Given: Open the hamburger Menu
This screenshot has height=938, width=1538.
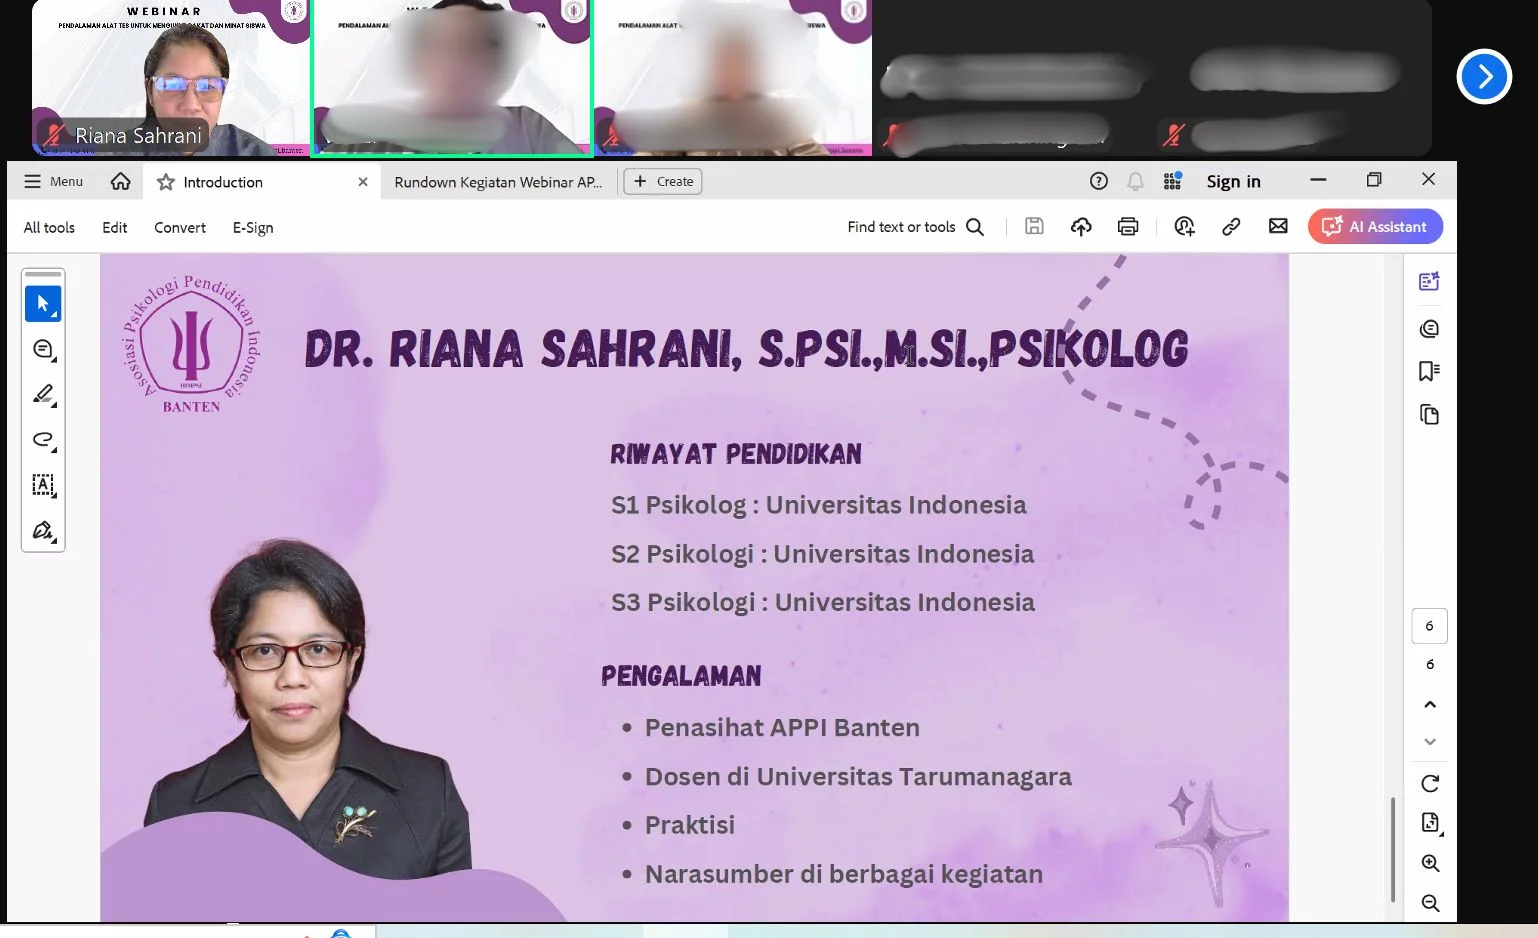Looking at the screenshot, I should (x=51, y=180).
